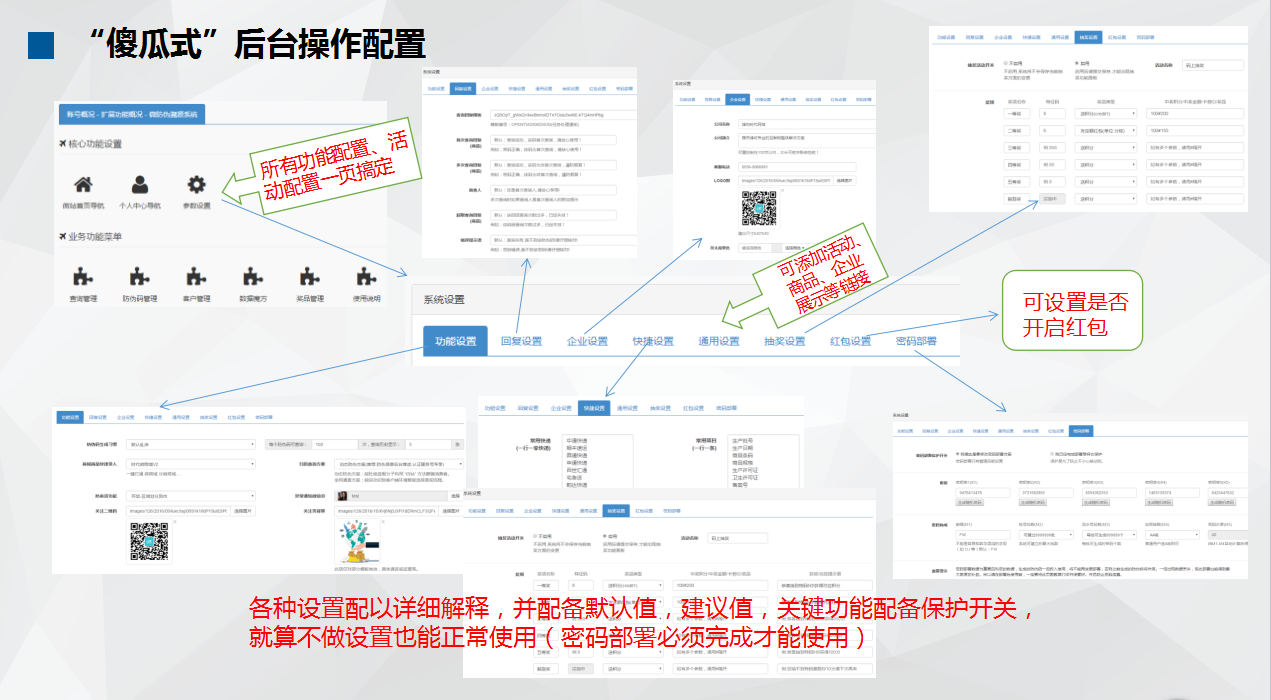
Task: Open the 防伪码管理 puzzle icon
Action: coord(139,277)
